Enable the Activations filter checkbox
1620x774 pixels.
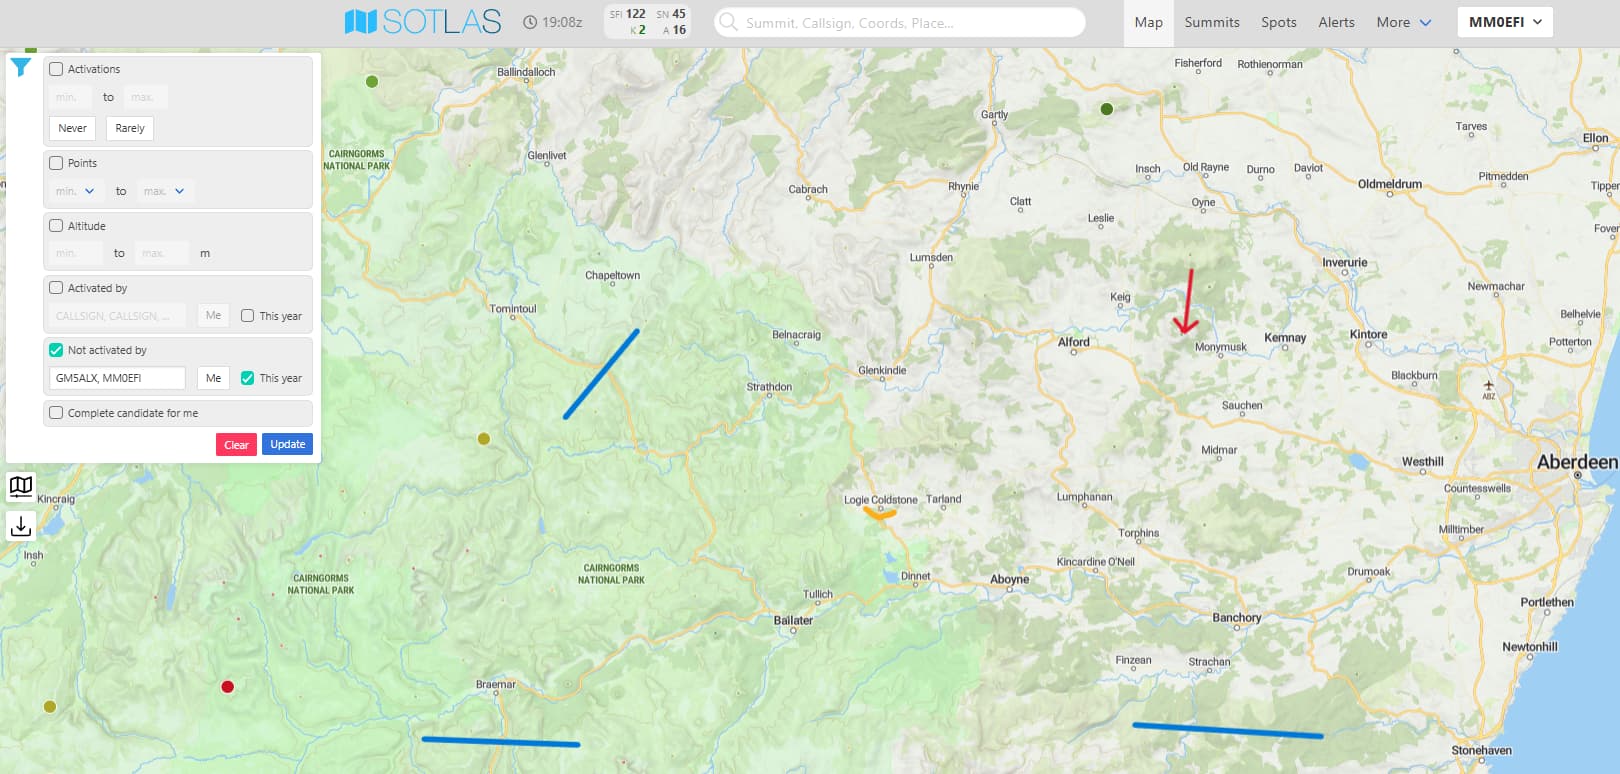coord(57,69)
